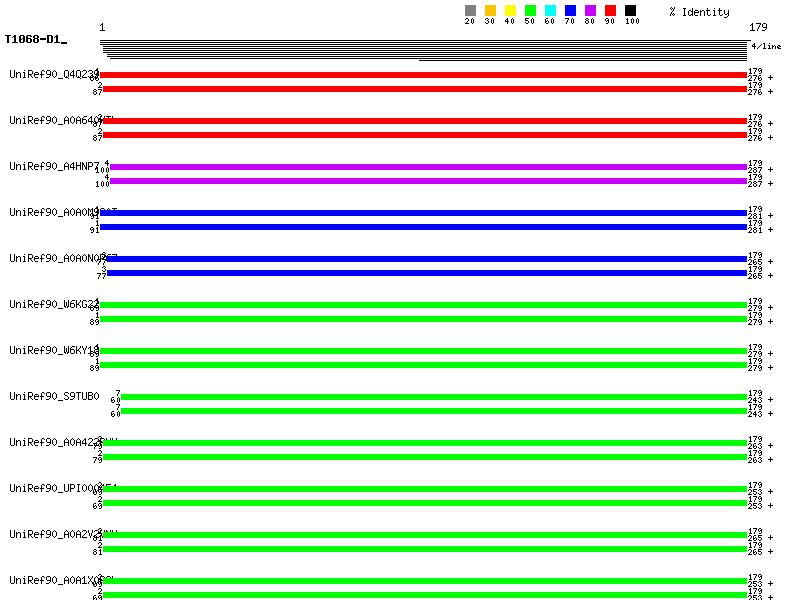Click the UniRef90_W6KY14 sequence label
The width and height of the screenshot is (800, 600).
click(x=52, y=350)
